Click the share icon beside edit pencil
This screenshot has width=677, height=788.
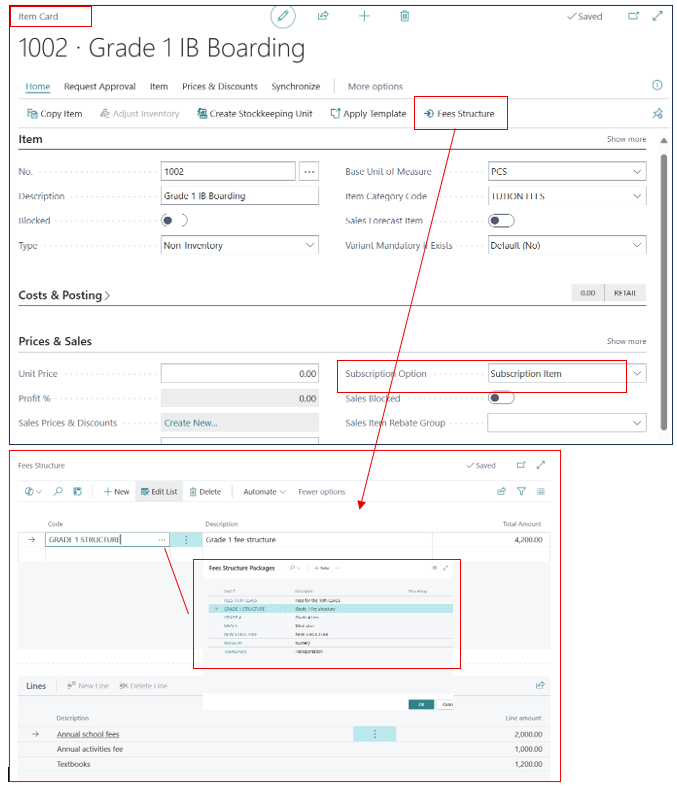click(323, 16)
